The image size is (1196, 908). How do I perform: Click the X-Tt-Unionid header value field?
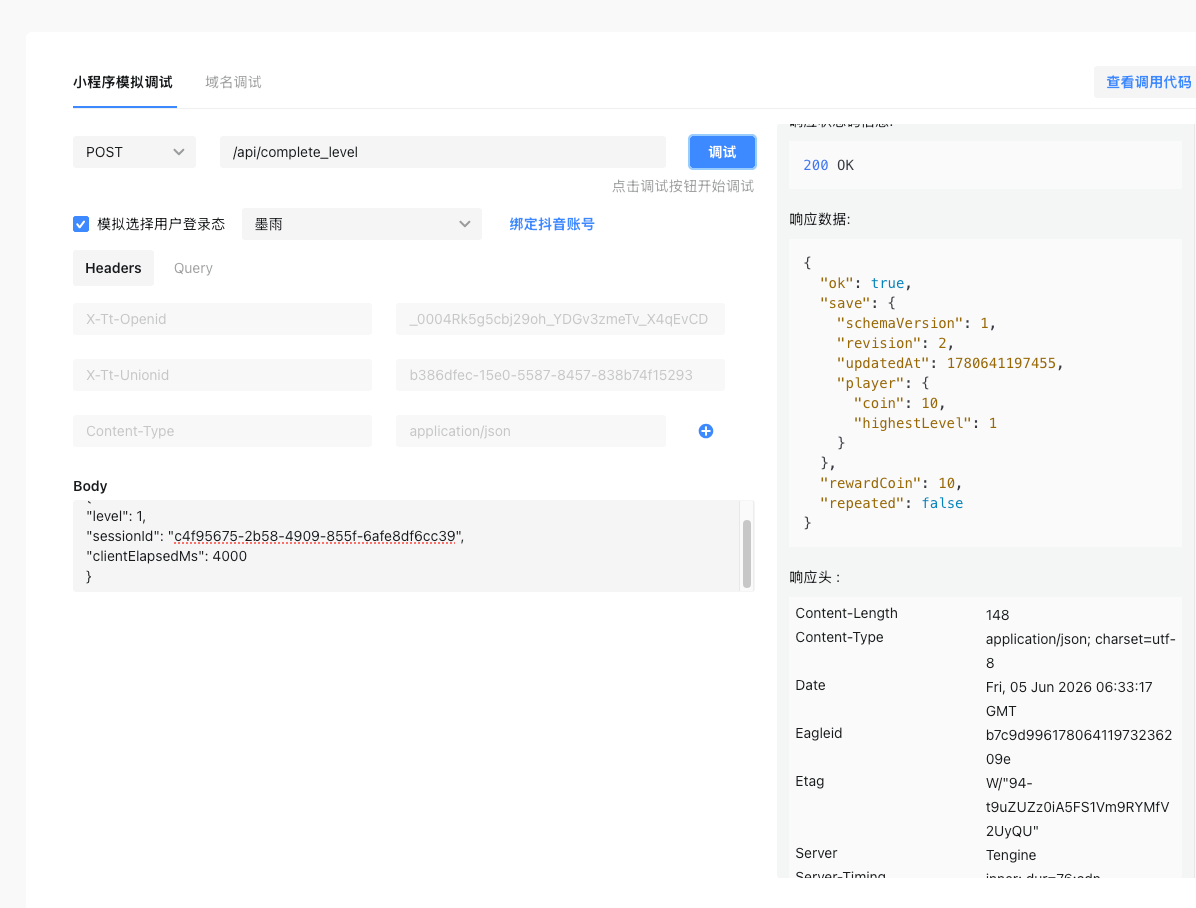560,375
